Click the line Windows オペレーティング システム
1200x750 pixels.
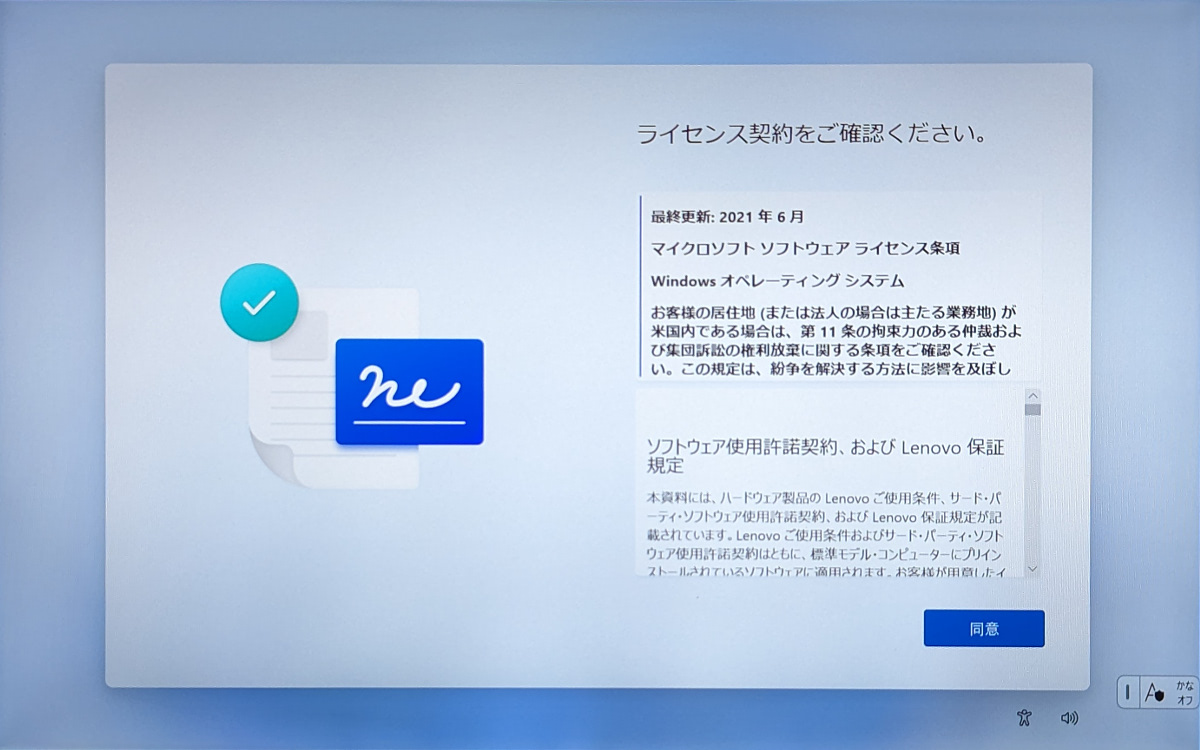pyautogui.click(x=777, y=280)
